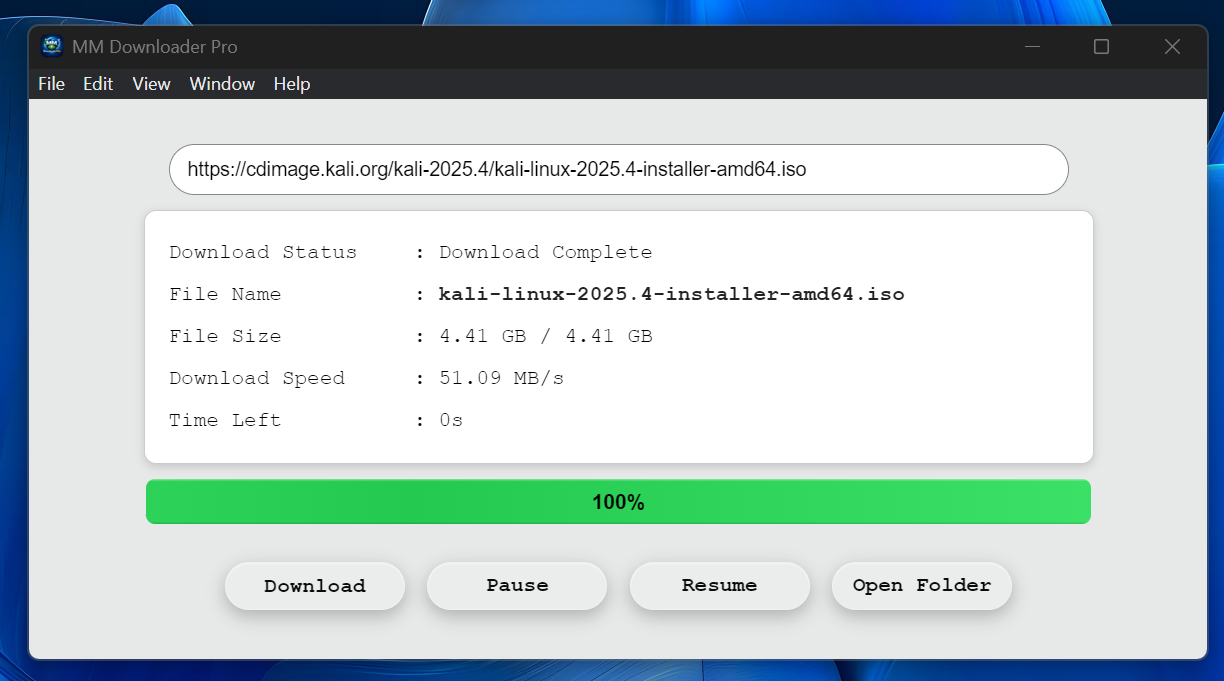Click the 4.41 GB file size value
Viewport: 1224px width, 681px height.
[x=545, y=337]
